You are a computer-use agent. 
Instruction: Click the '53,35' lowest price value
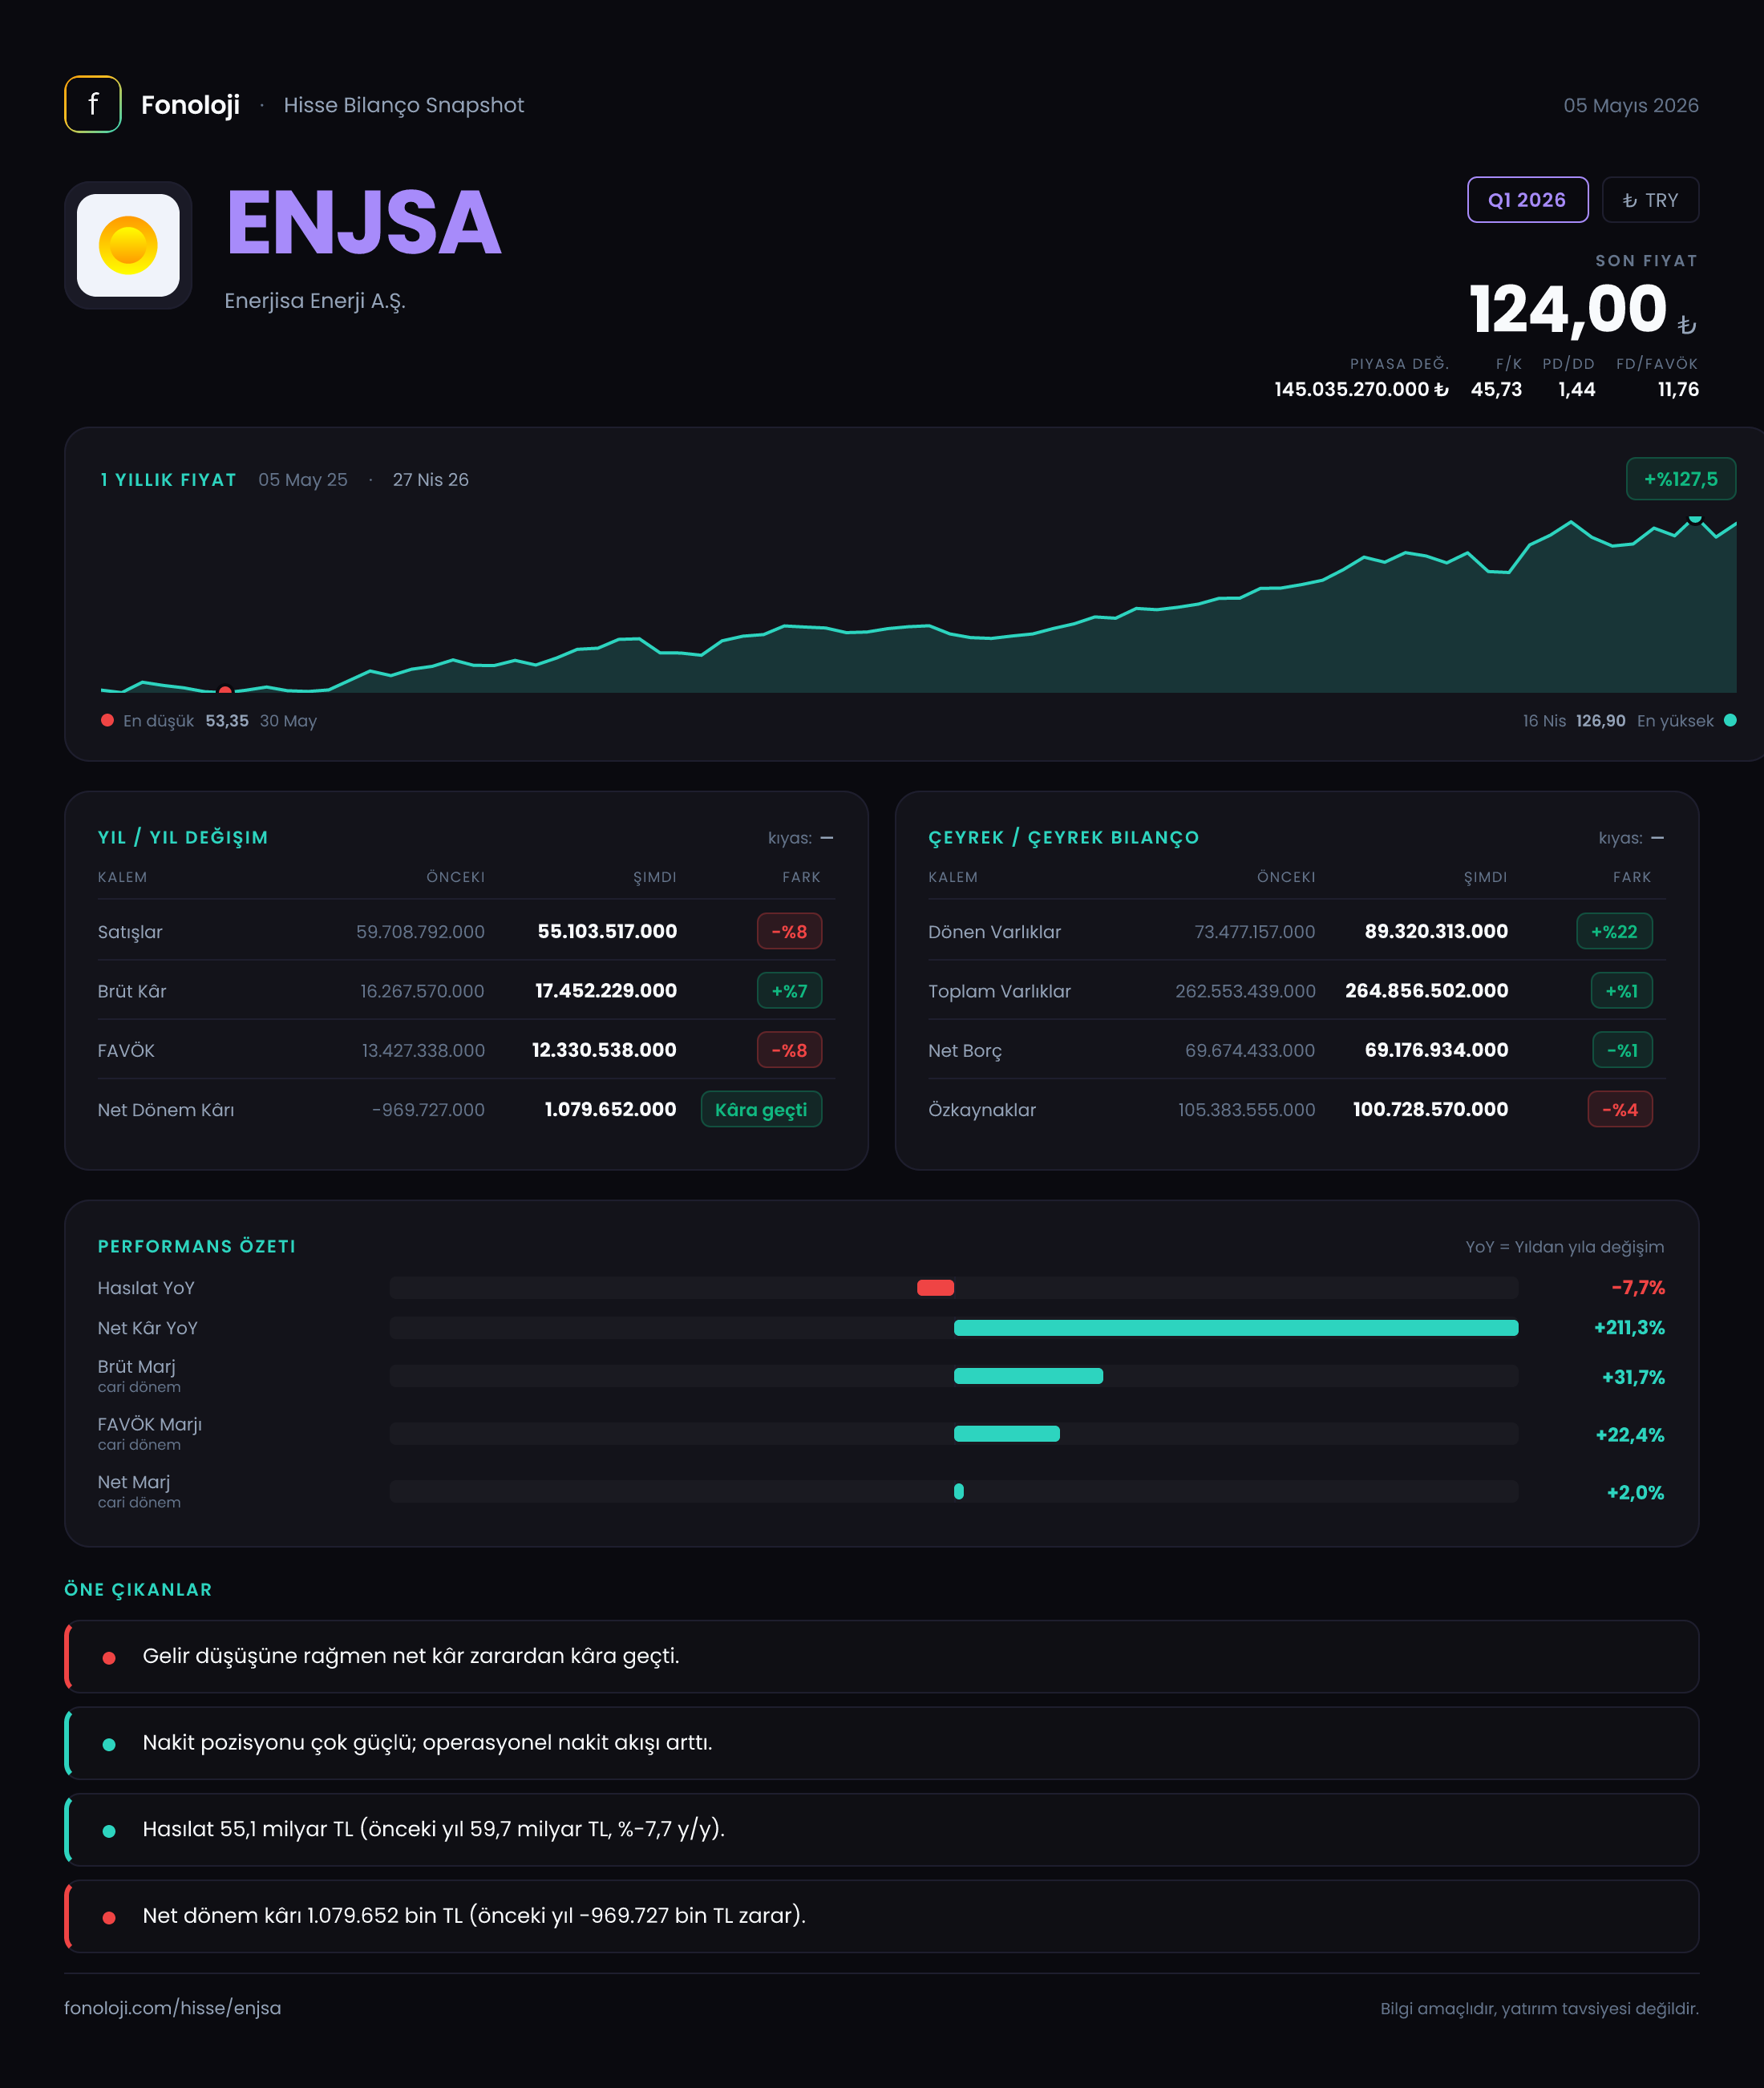pos(227,720)
